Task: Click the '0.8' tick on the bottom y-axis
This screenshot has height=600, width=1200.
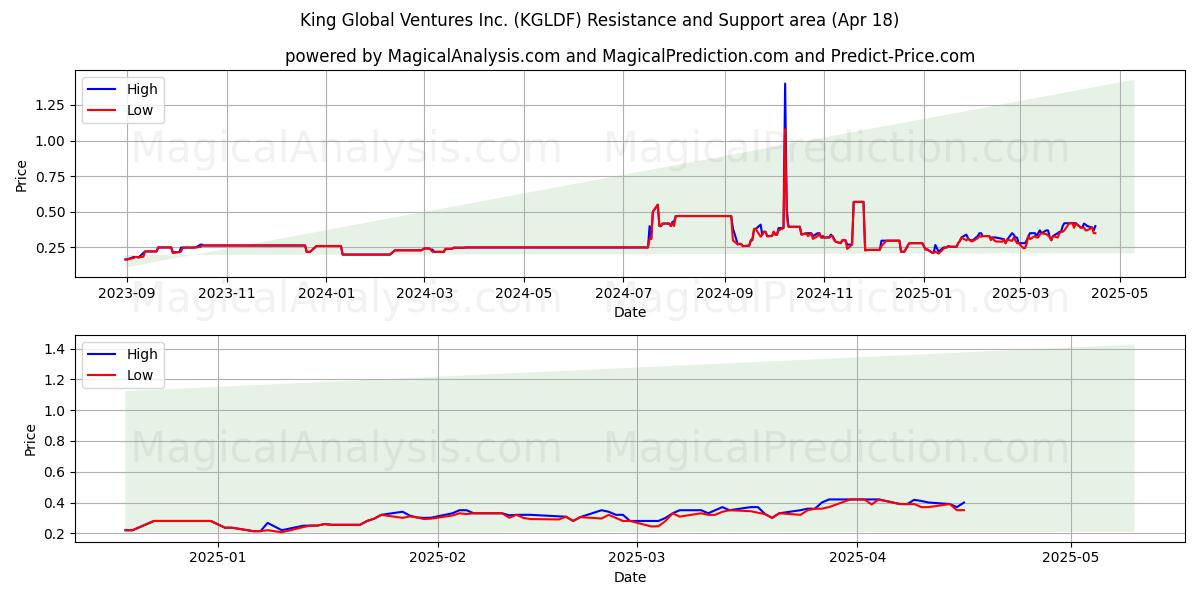Action: click(x=56, y=441)
